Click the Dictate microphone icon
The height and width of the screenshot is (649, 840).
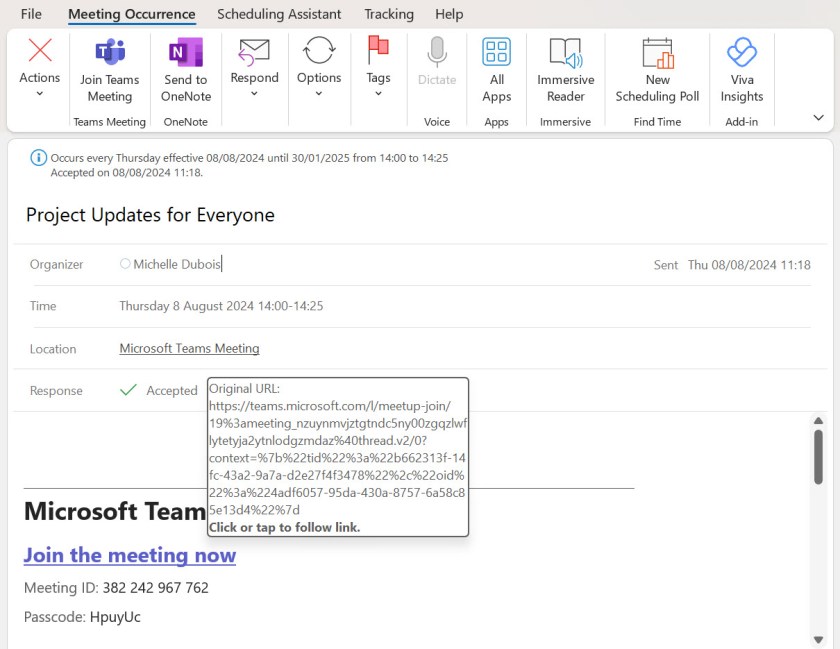pyautogui.click(x=437, y=51)
